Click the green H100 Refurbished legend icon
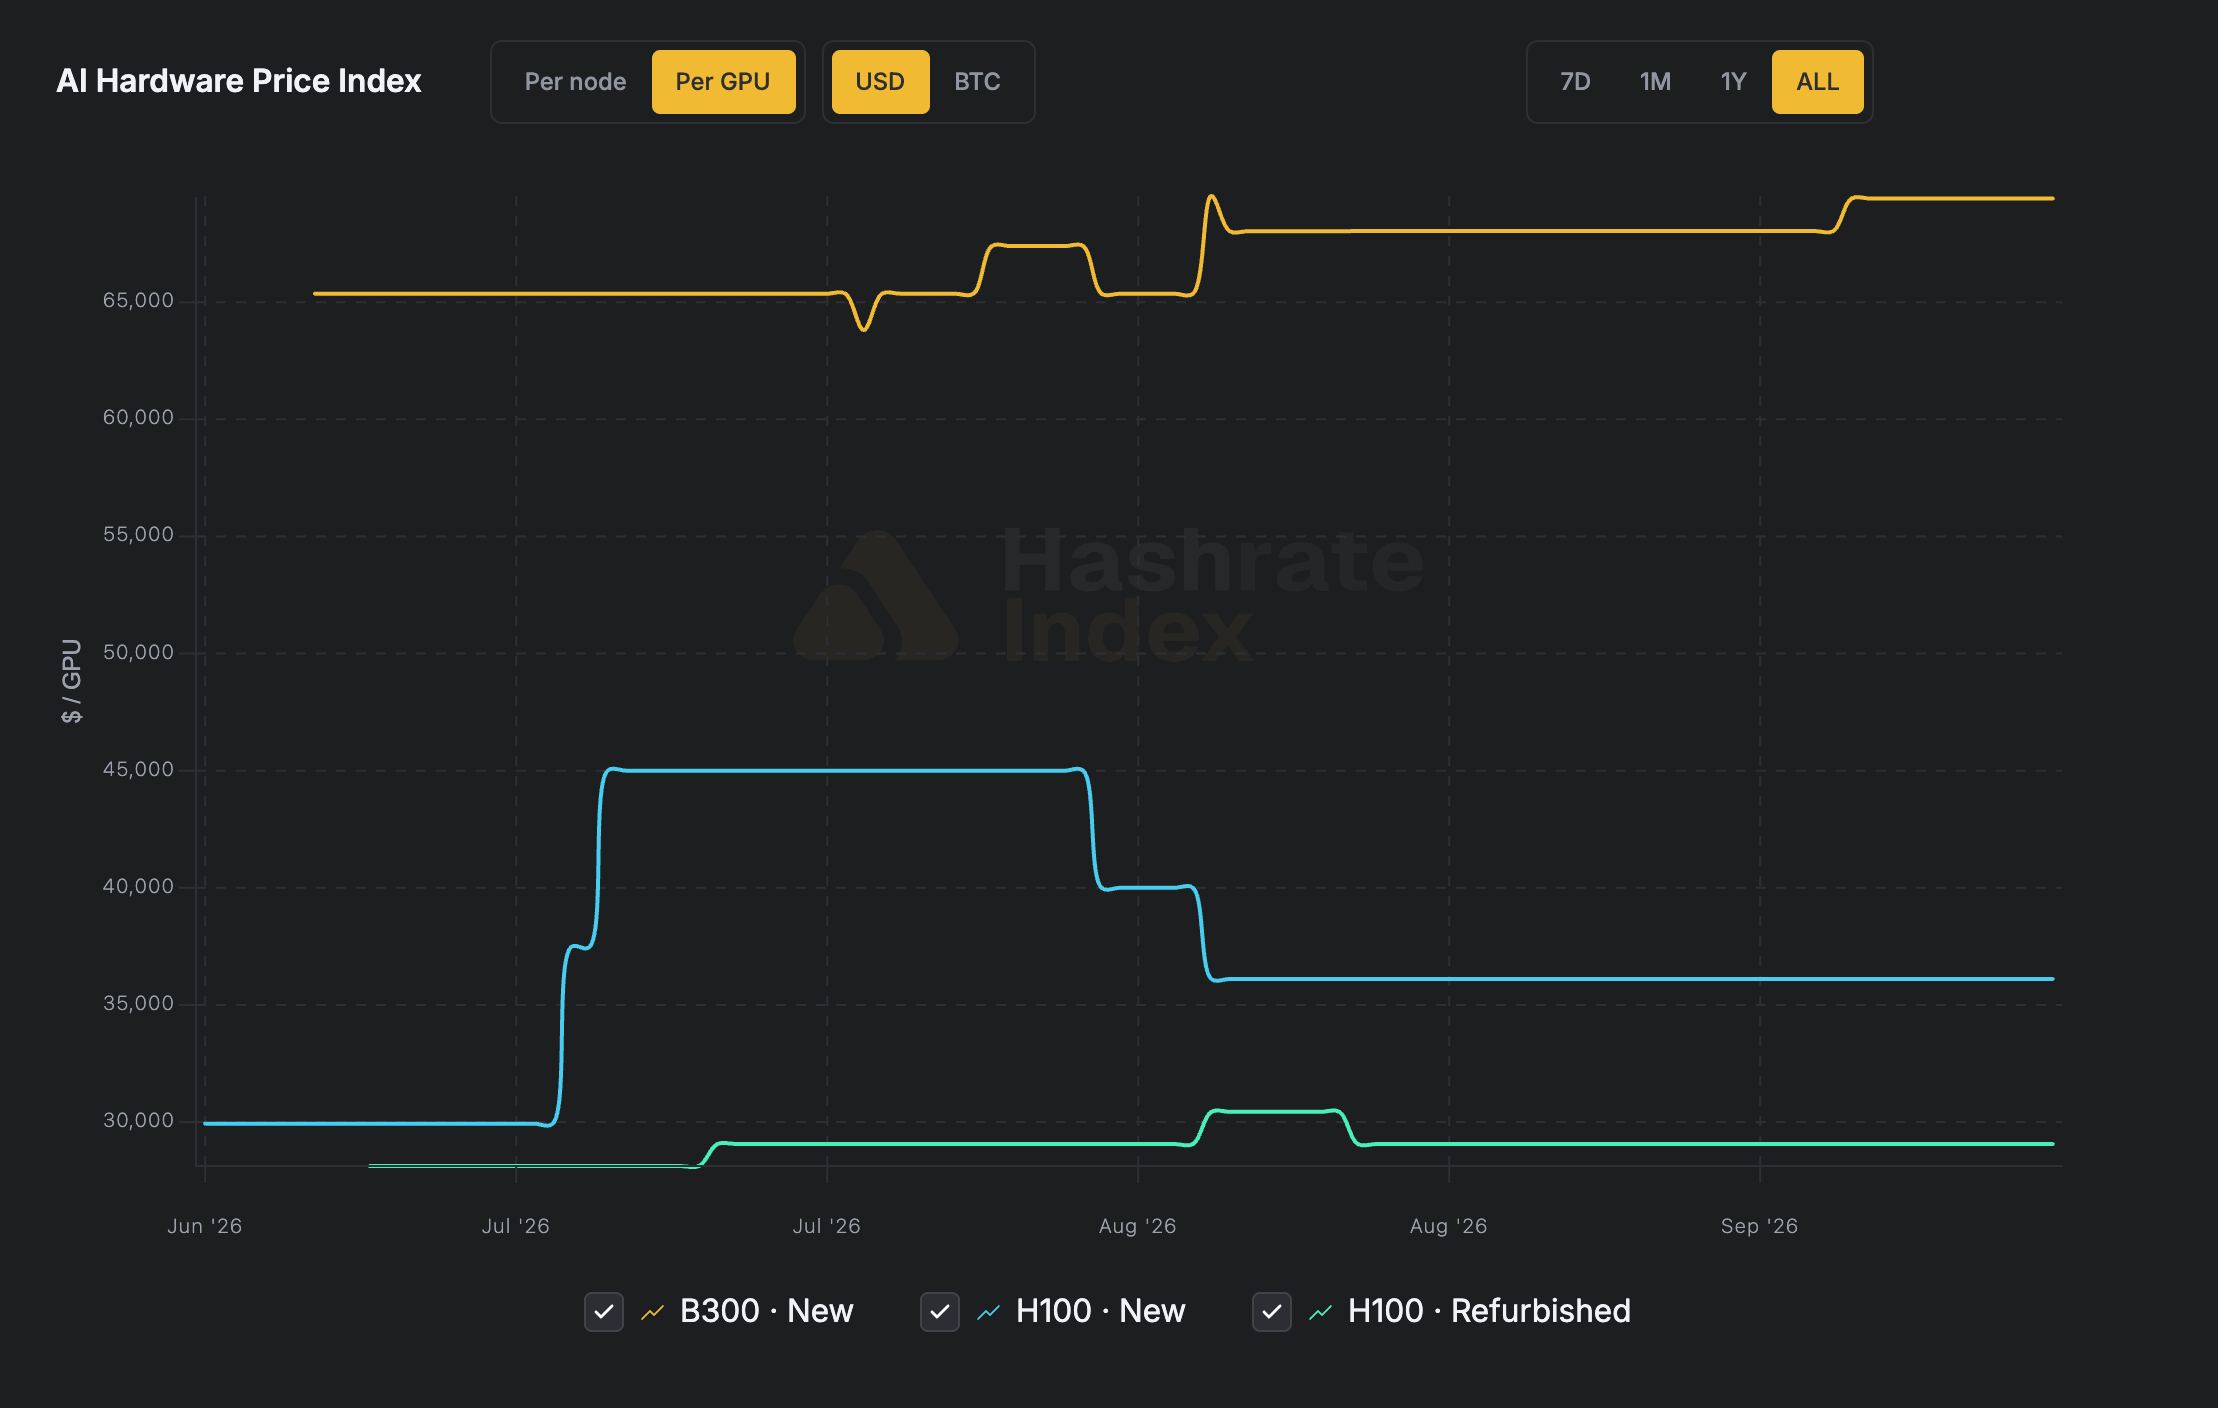 tap(1321, 1311)
